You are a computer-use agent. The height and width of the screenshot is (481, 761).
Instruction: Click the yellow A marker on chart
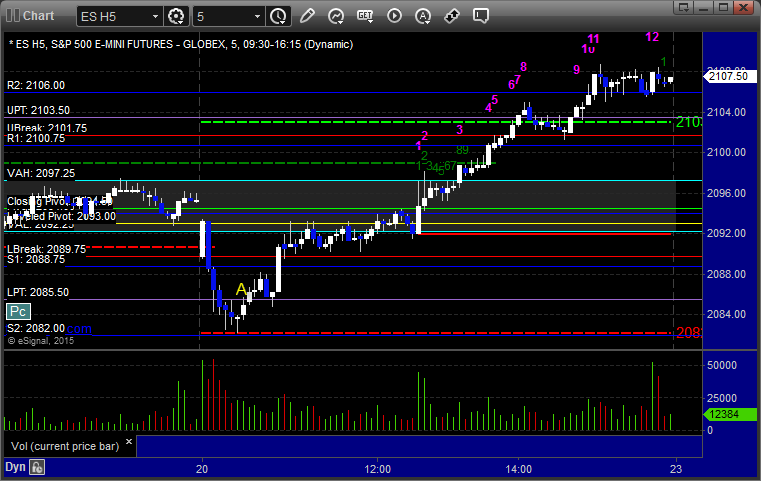241,289
